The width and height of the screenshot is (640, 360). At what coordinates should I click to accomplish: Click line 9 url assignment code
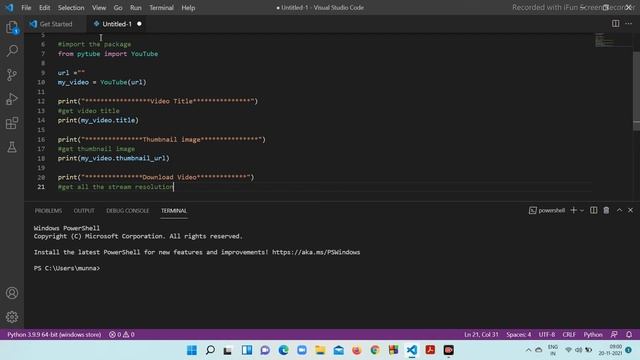point(71,73)
